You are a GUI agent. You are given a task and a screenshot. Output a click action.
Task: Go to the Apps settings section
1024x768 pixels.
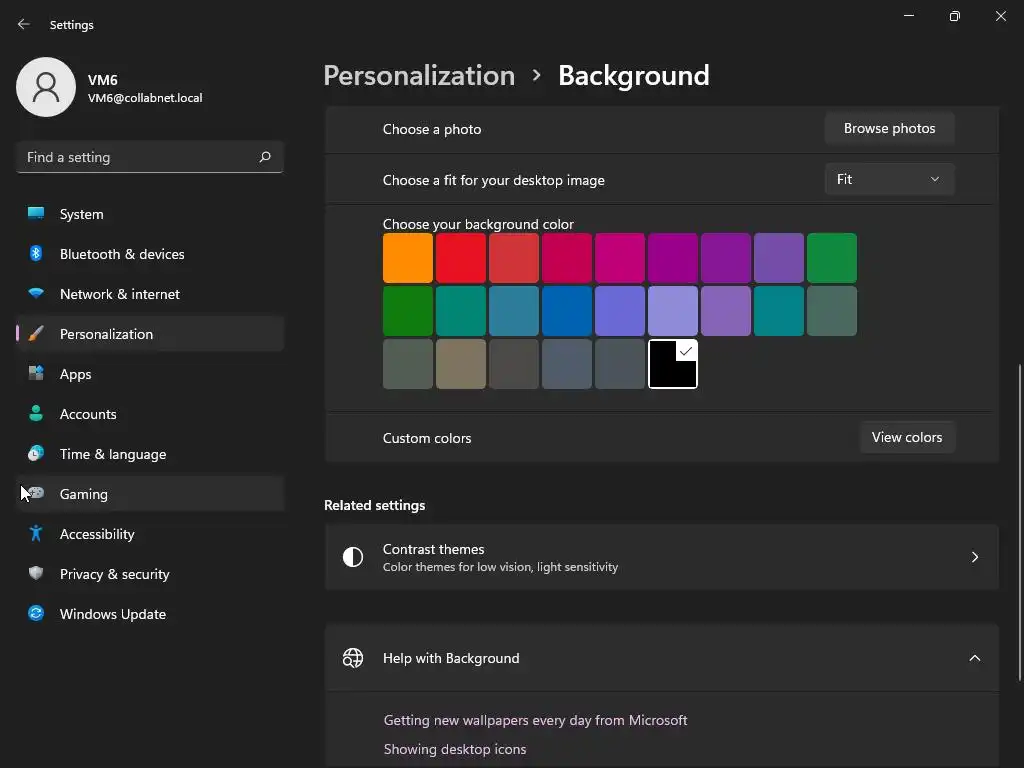pyautogui.click(x=75, y=374)
